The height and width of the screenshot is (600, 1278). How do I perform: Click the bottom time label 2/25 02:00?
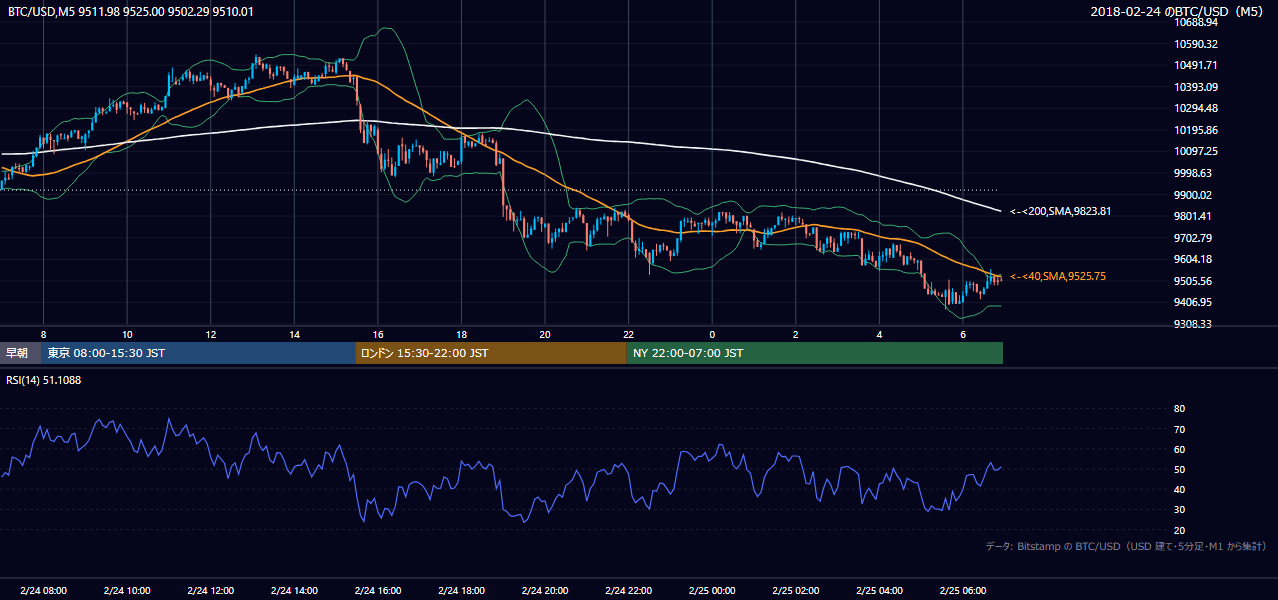pyautogui.click(x=796, y=591)
